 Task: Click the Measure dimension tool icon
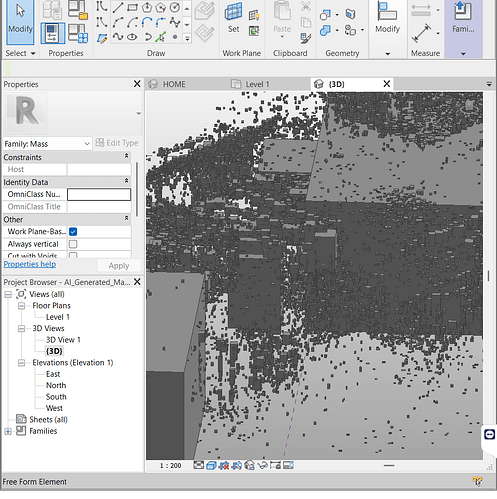[421, 33]
